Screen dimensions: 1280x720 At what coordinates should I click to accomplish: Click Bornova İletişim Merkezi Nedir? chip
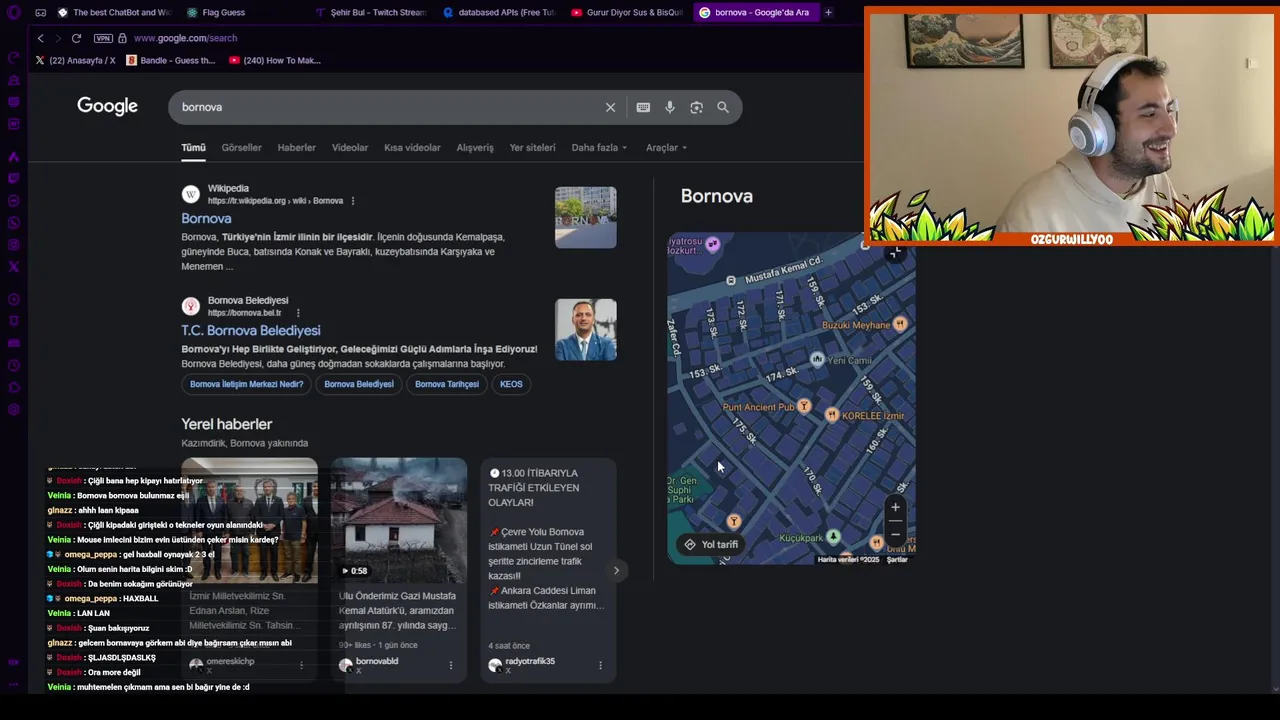[246, 384]
